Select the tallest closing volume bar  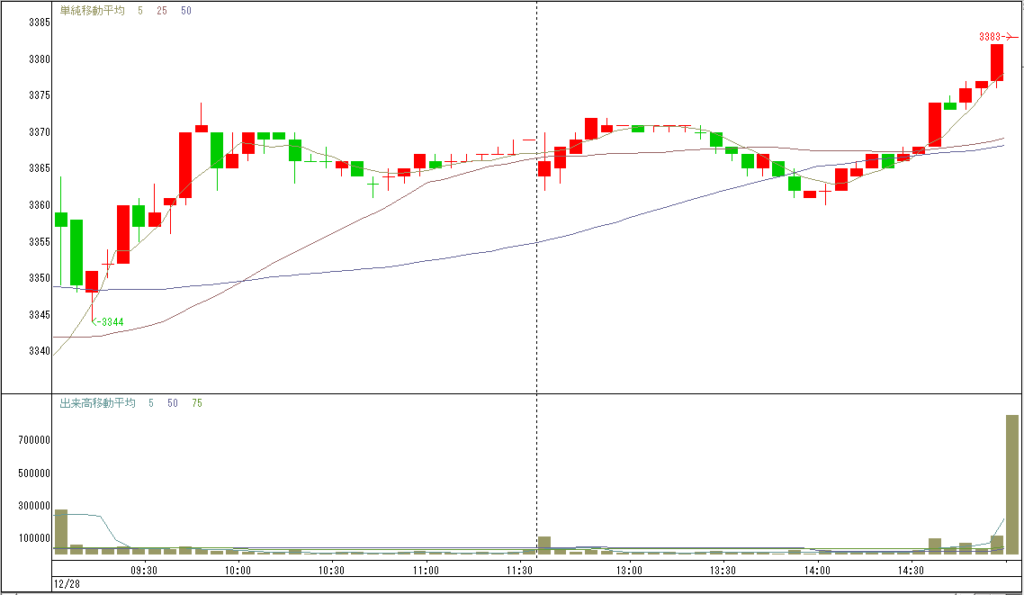[1012, 485]
